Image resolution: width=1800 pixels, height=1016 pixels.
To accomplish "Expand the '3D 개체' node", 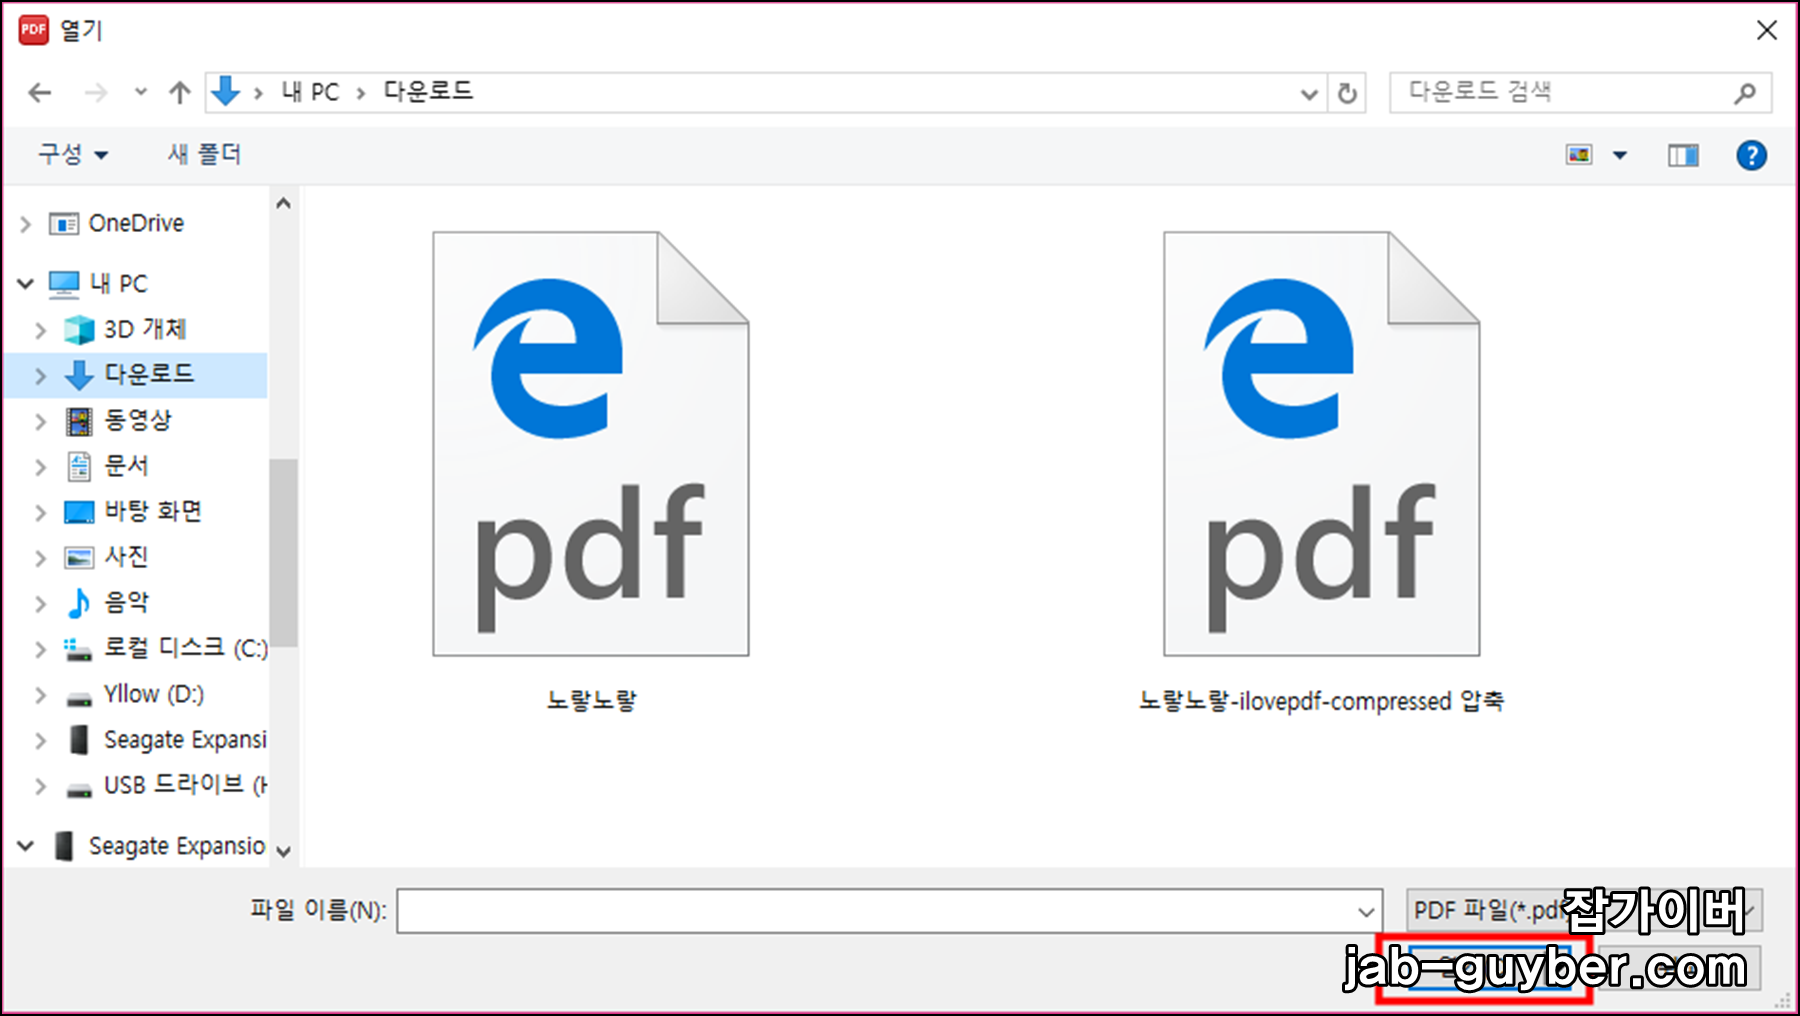I will point(41,330).
